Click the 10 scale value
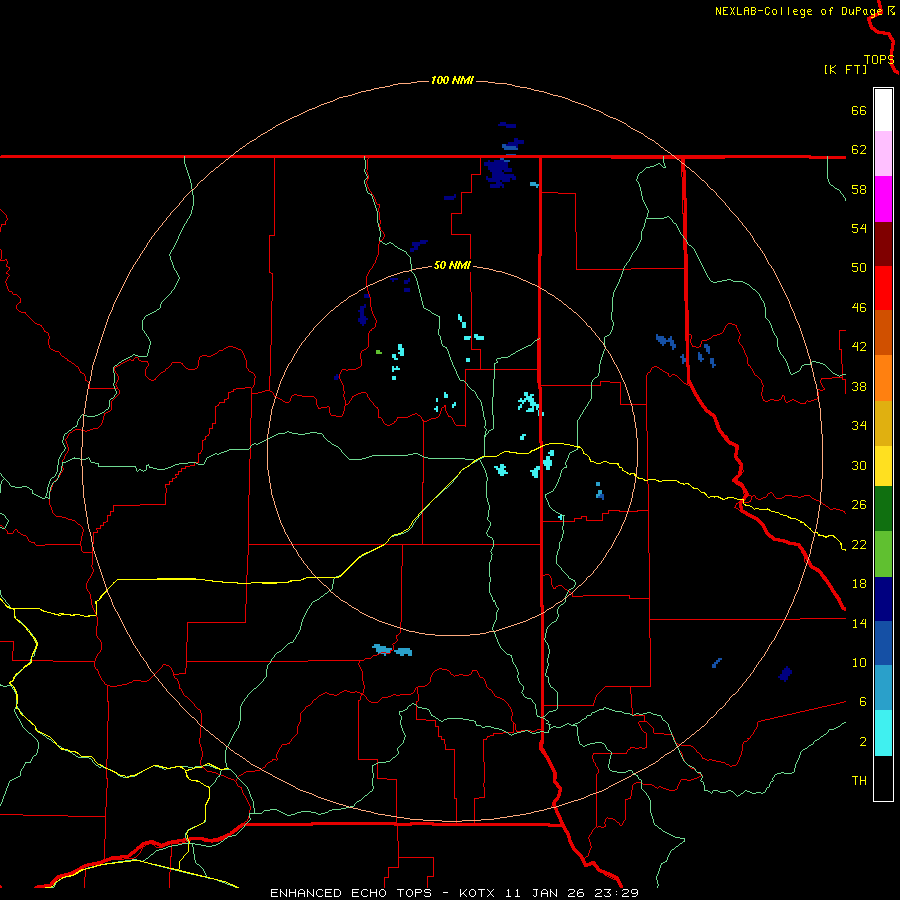The image size is (900, 900). tap(859, 662)
